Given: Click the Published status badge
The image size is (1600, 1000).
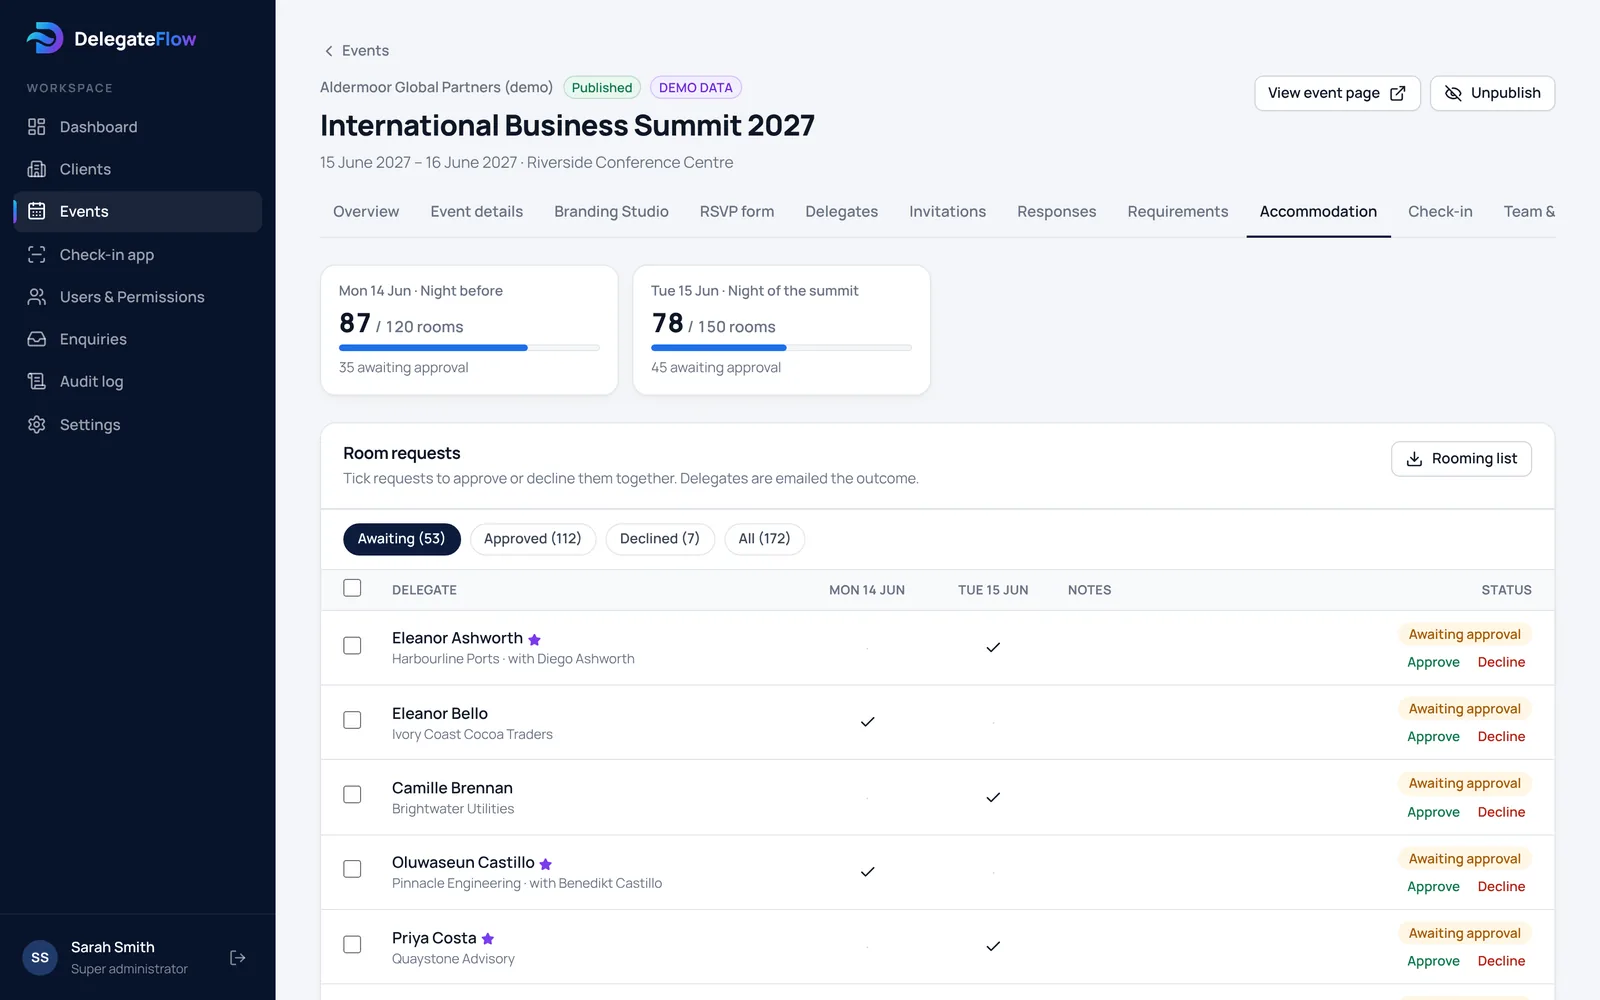Looking at the screenshot, I should (x=602, y=88).
